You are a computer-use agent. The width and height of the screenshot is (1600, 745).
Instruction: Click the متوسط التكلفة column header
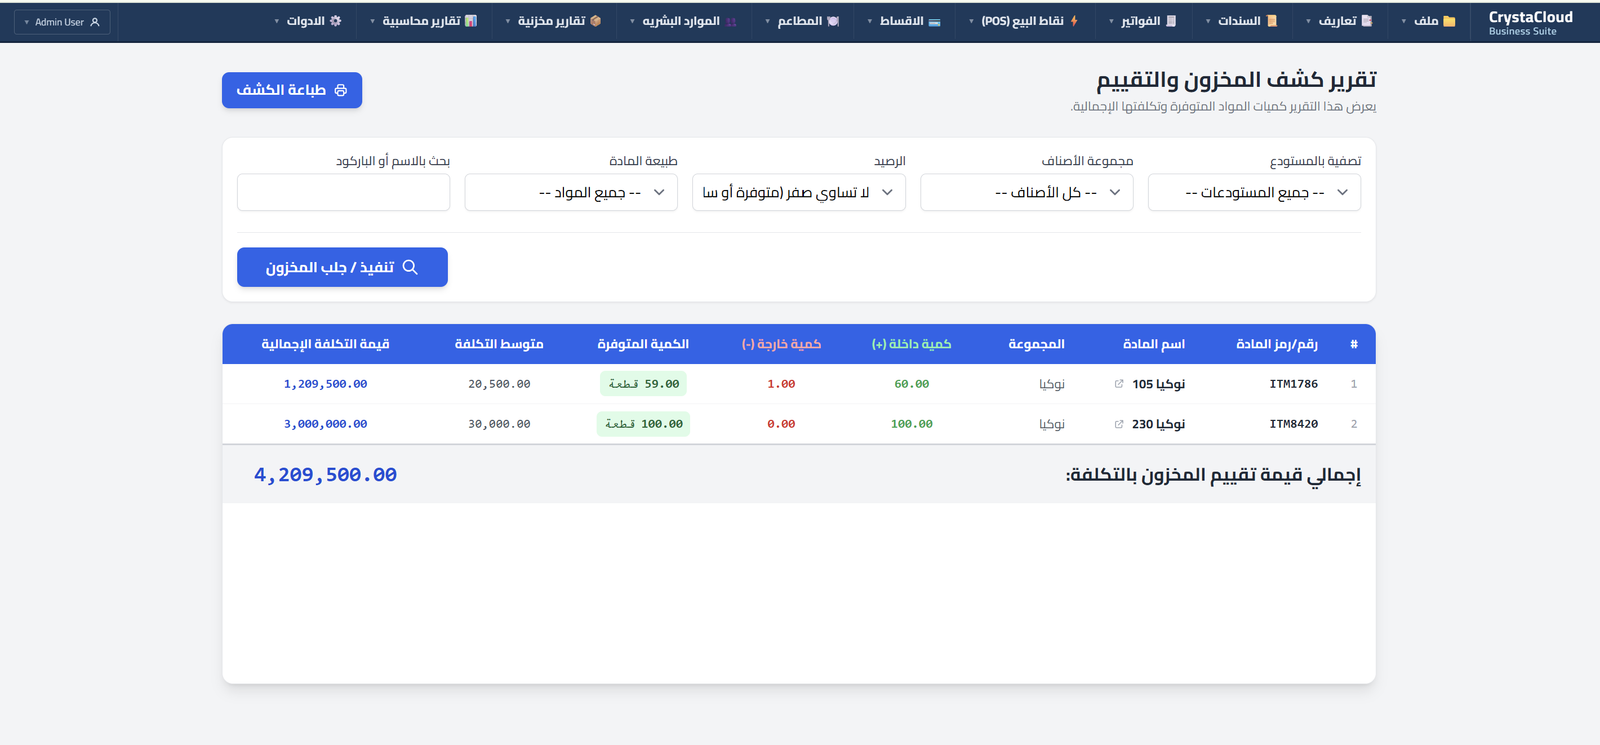[499, 344]
